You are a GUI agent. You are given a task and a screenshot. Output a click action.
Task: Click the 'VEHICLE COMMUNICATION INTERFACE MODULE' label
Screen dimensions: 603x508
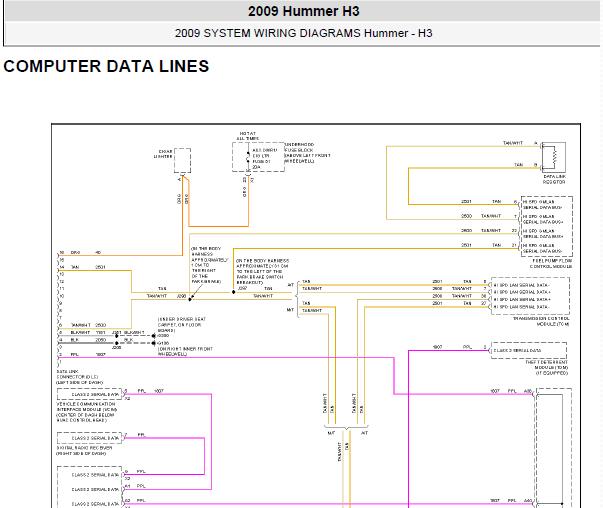[x=86, y=412]
